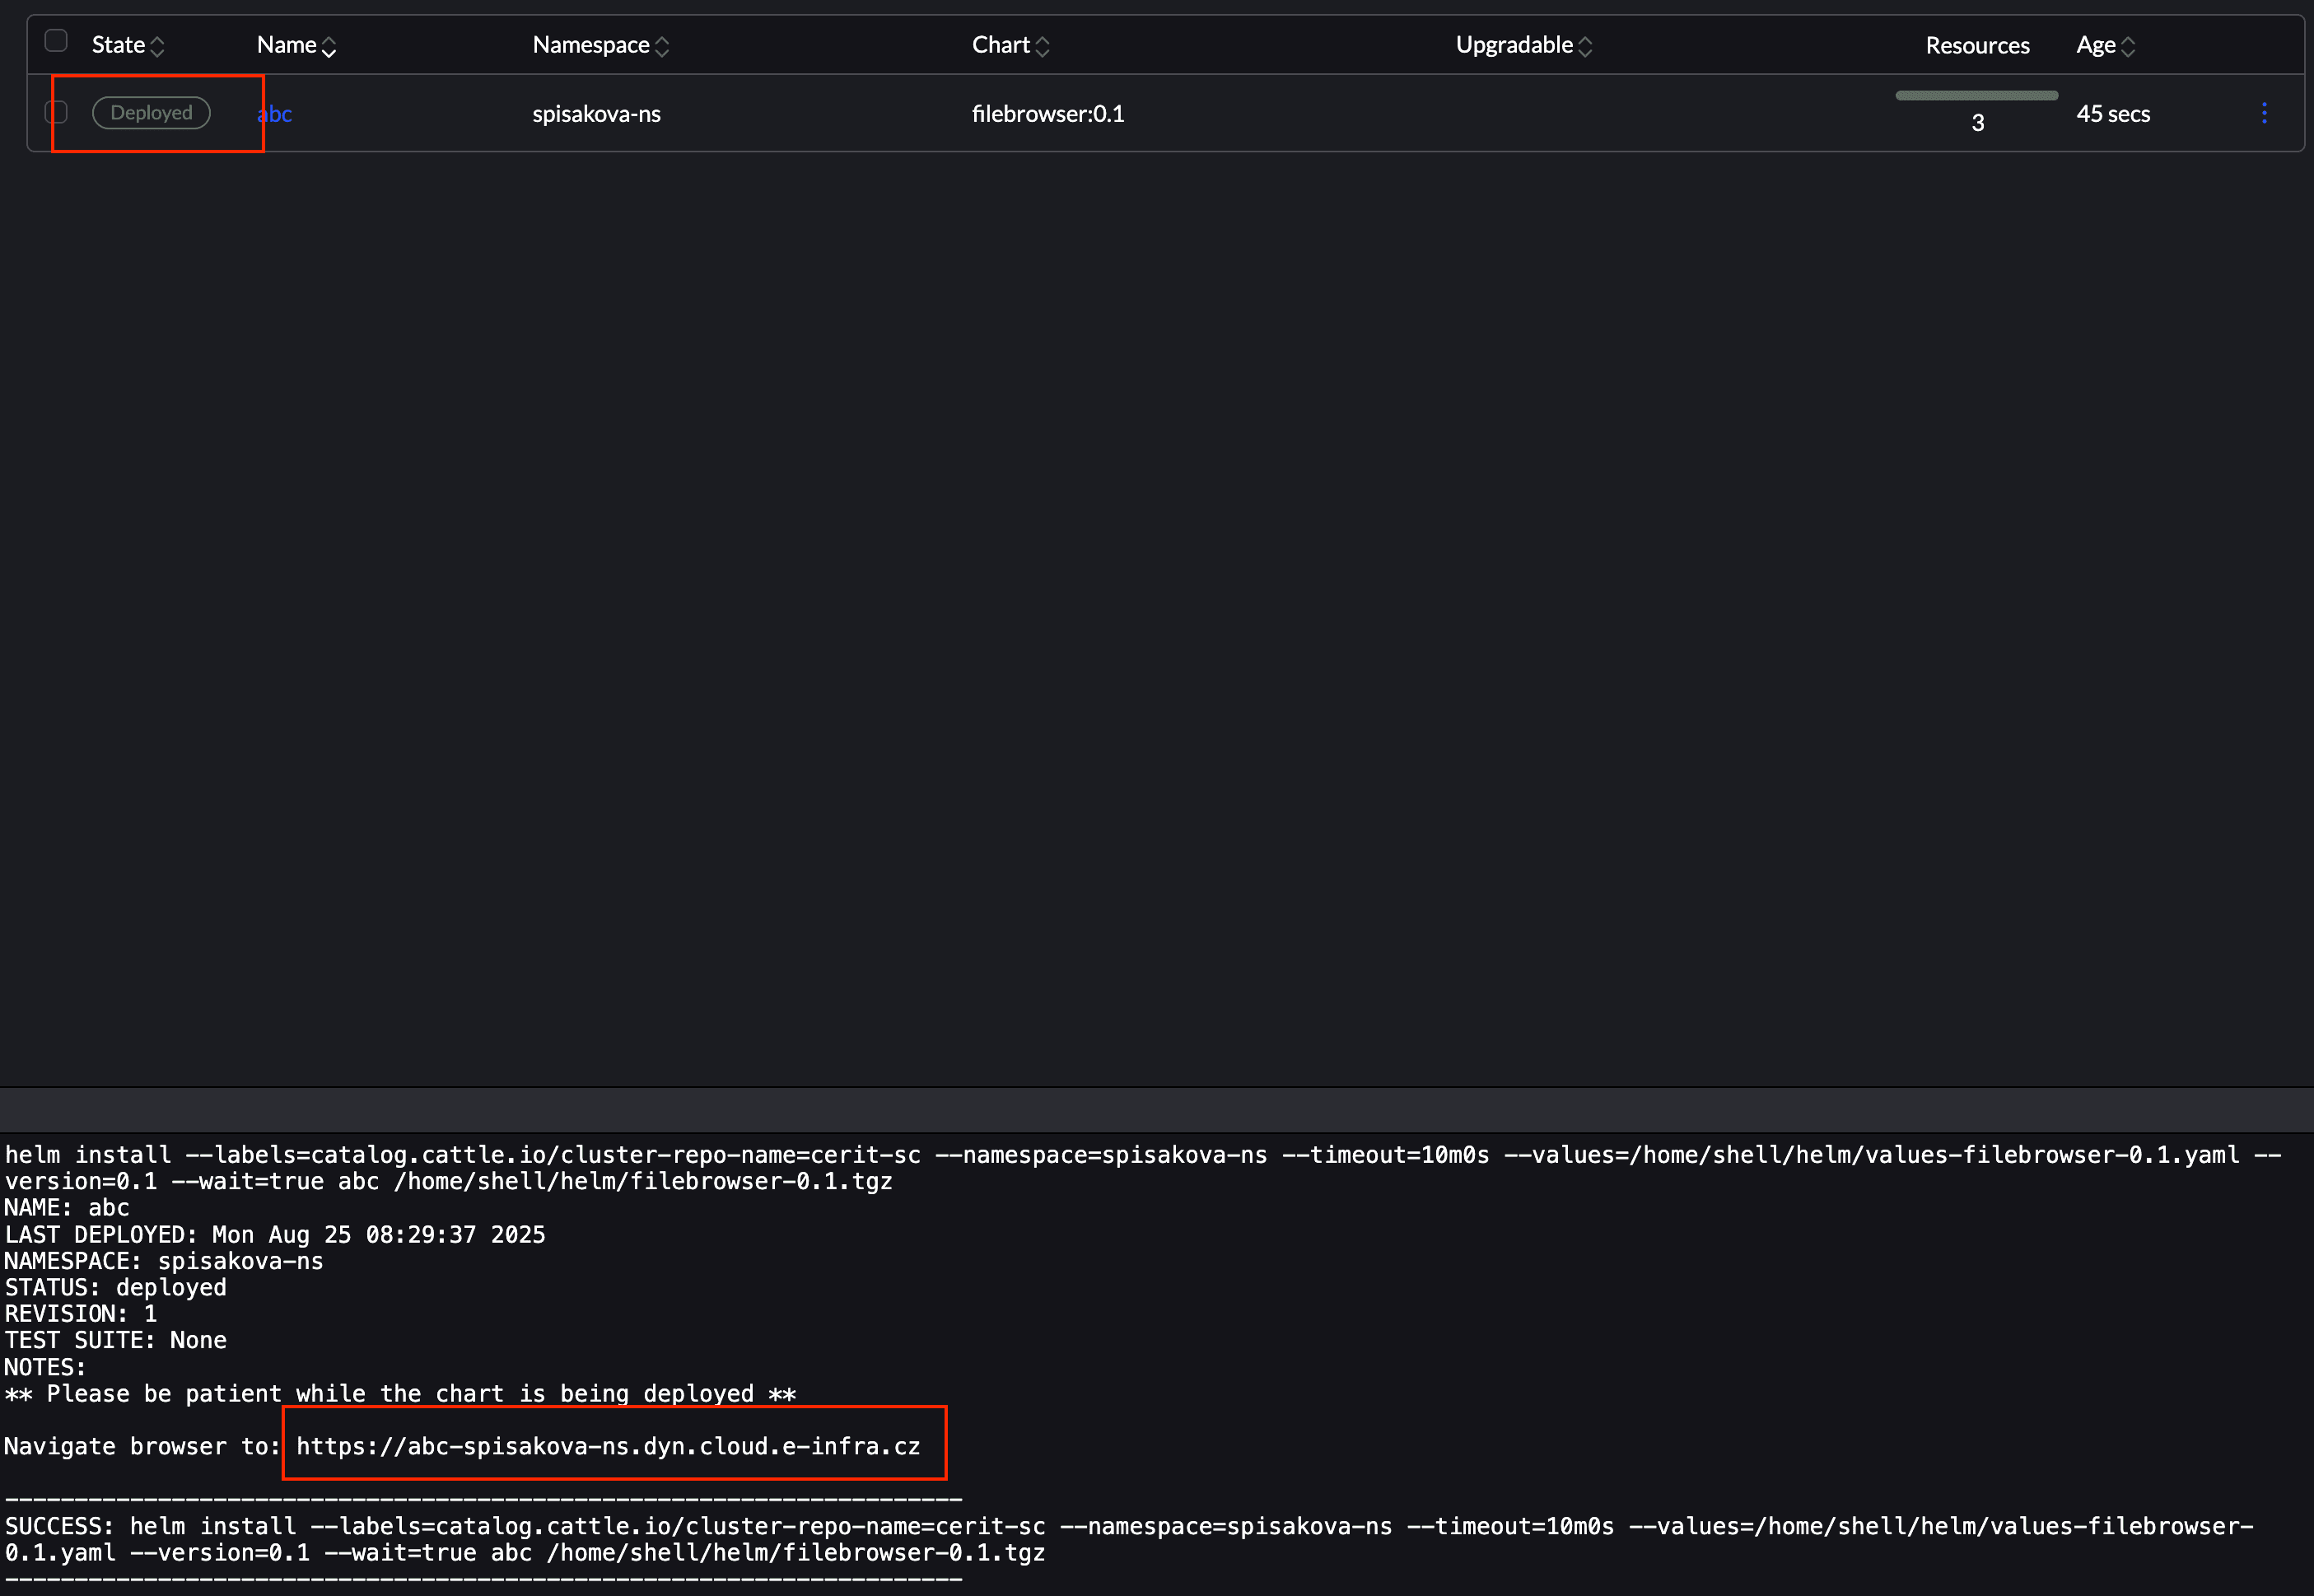The height and width of the screenshot is (1596, 2314).
Task: Click the Deployed state badge
Action: [151, 112]
